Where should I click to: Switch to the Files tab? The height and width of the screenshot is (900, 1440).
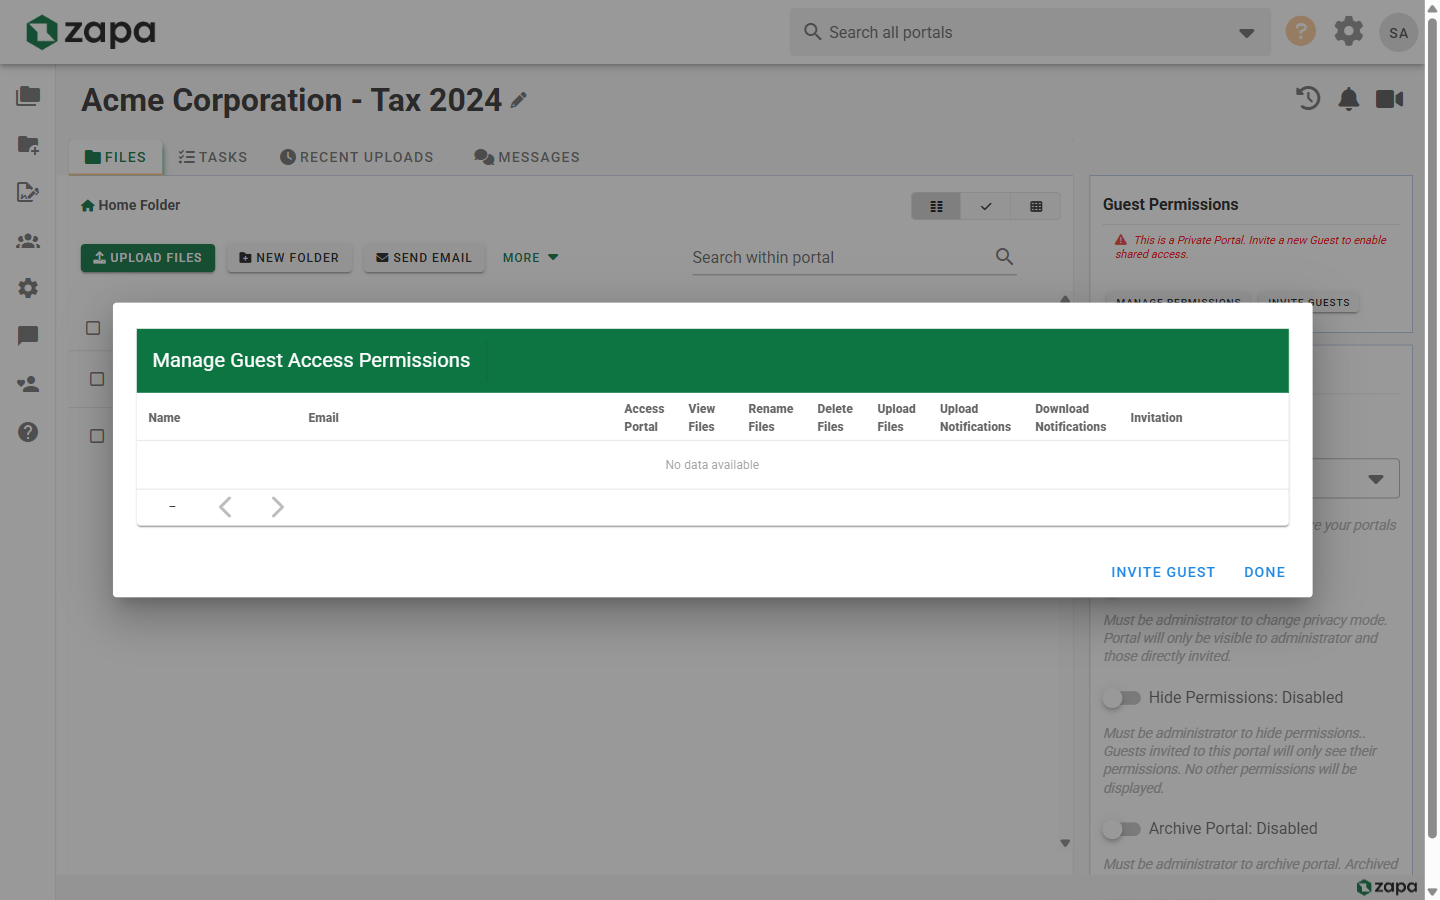[116, 157]
